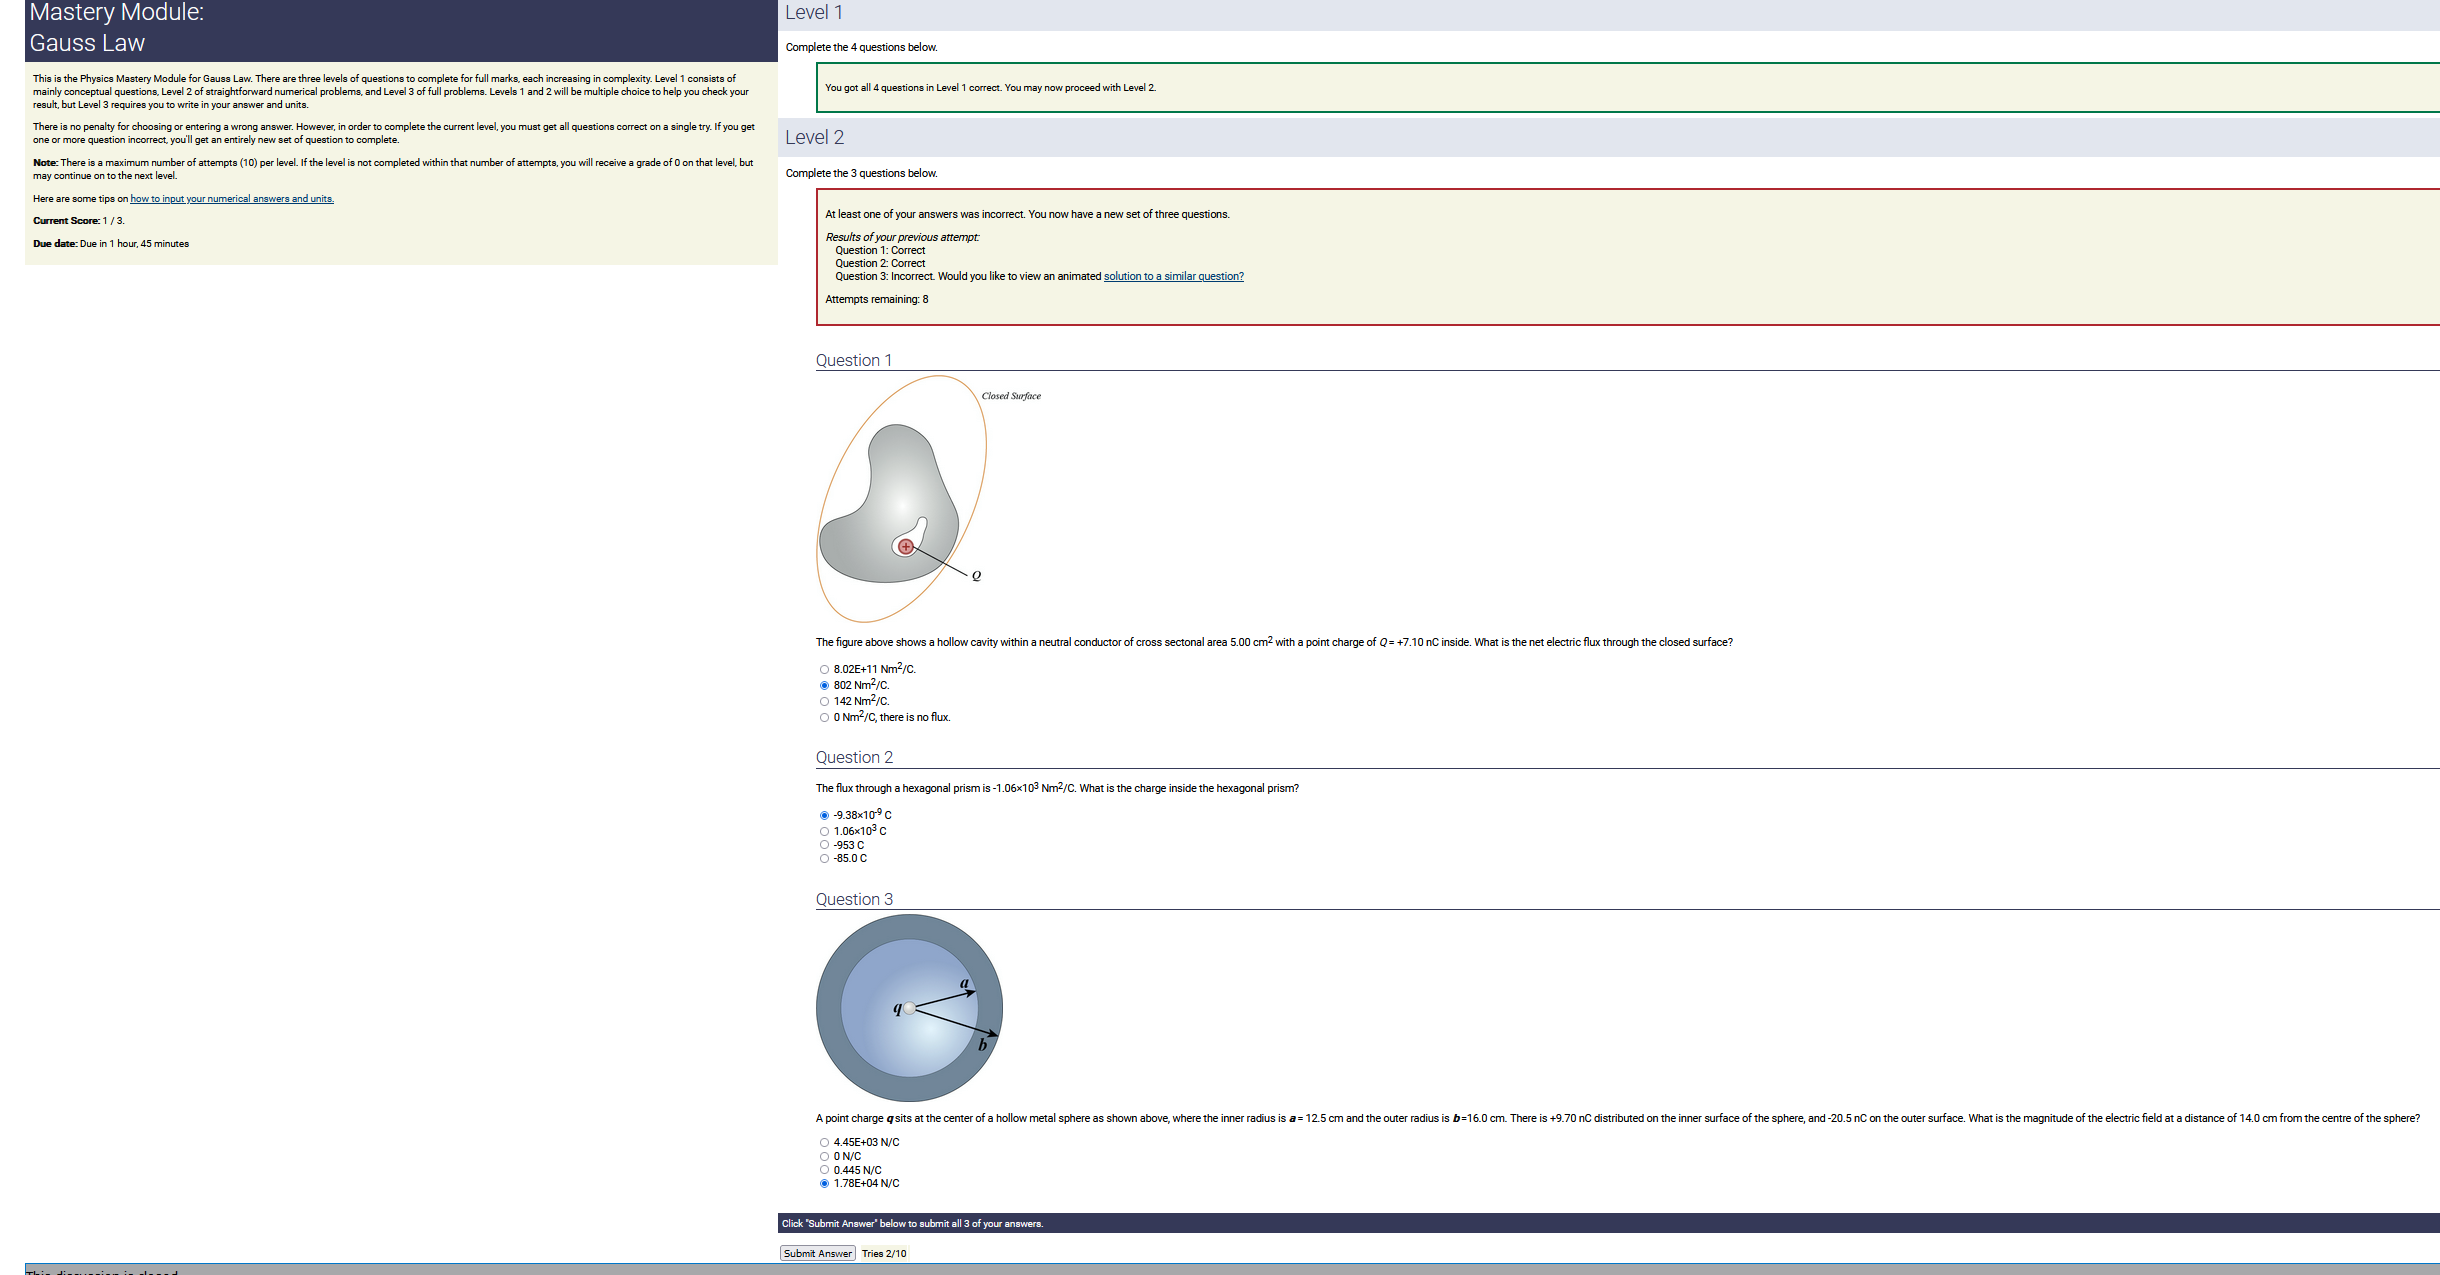This screenshot has height=1275, width=2440.
Task: Select the 8.02E+11 Nm²/C answer option
Action: pyautogui.click(x=824, y=670)
